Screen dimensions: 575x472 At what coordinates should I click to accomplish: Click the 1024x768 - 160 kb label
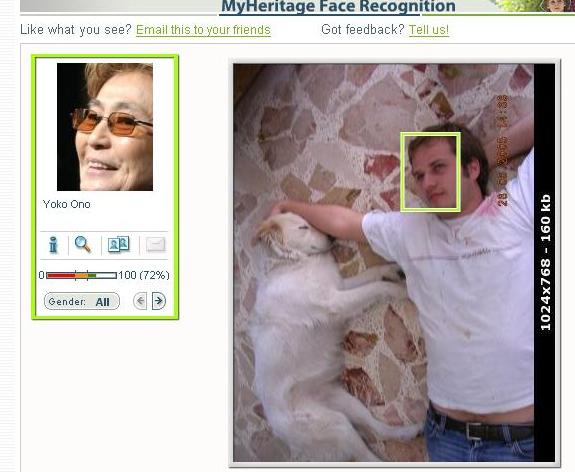tap(545, 263)
